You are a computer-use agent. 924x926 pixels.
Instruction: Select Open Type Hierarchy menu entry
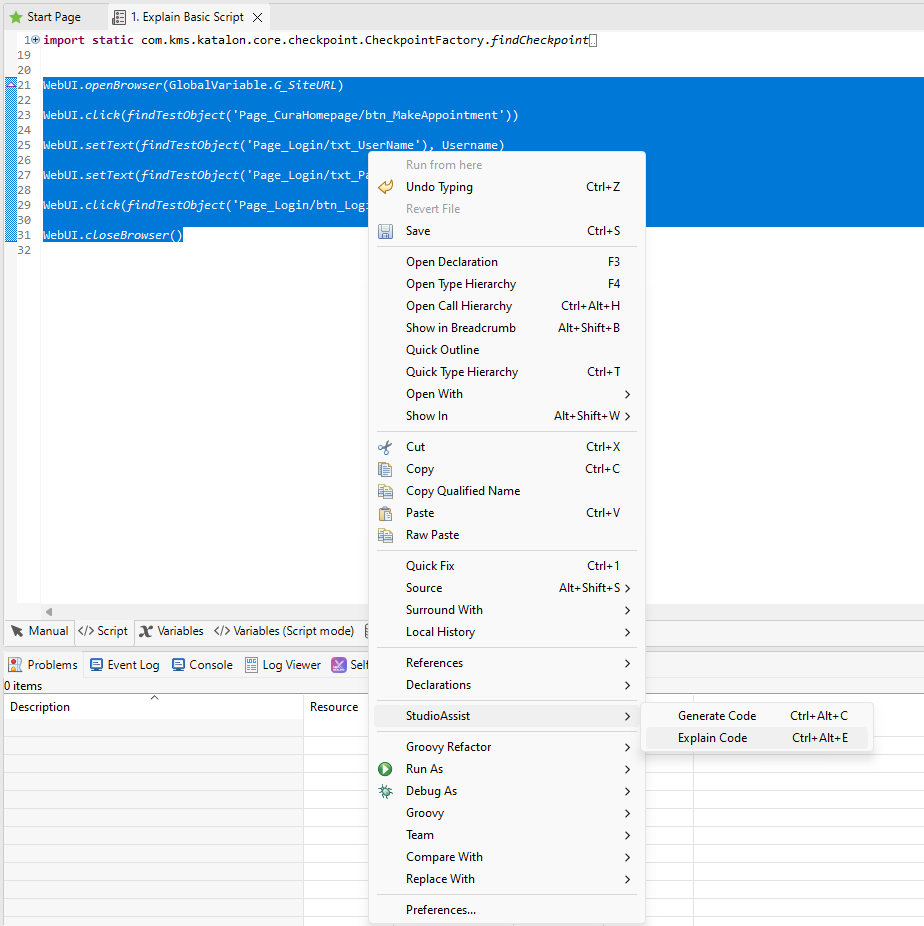coord(506,284)
